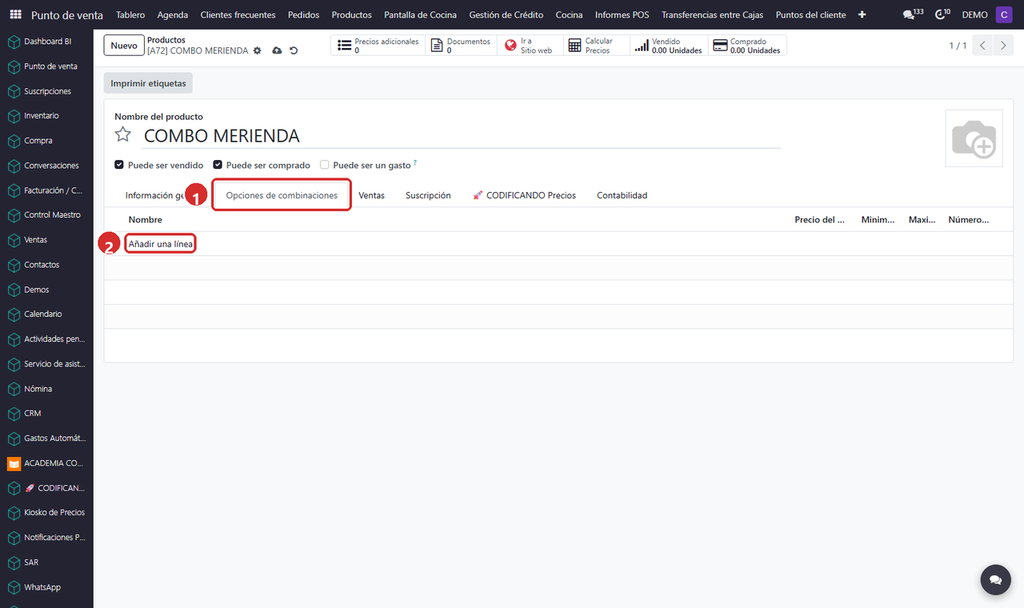Click the gear actions icon near COMBO MERIENDA
Viewport: 1024px width, 608px height.
click(x=257, y=50)
